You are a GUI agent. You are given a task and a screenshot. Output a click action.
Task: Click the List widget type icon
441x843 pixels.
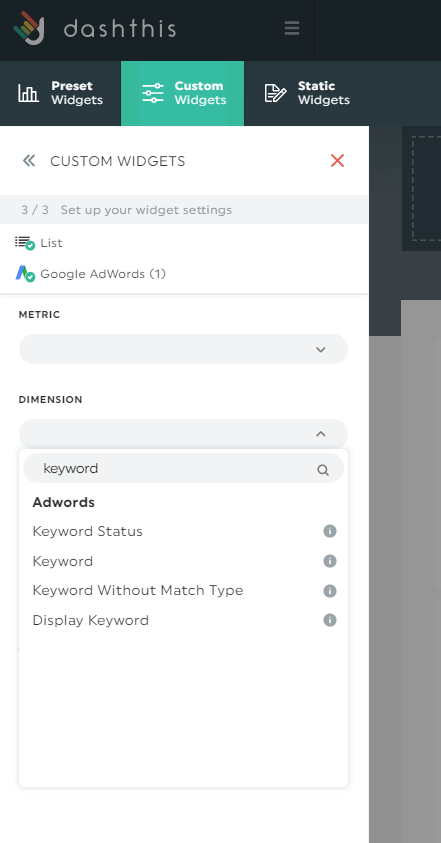[x=24, y=243]
